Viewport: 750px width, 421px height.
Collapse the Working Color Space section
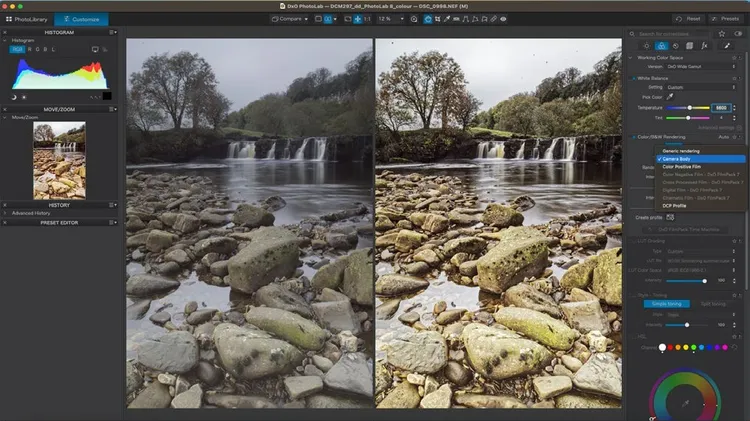tap(630, 57)
